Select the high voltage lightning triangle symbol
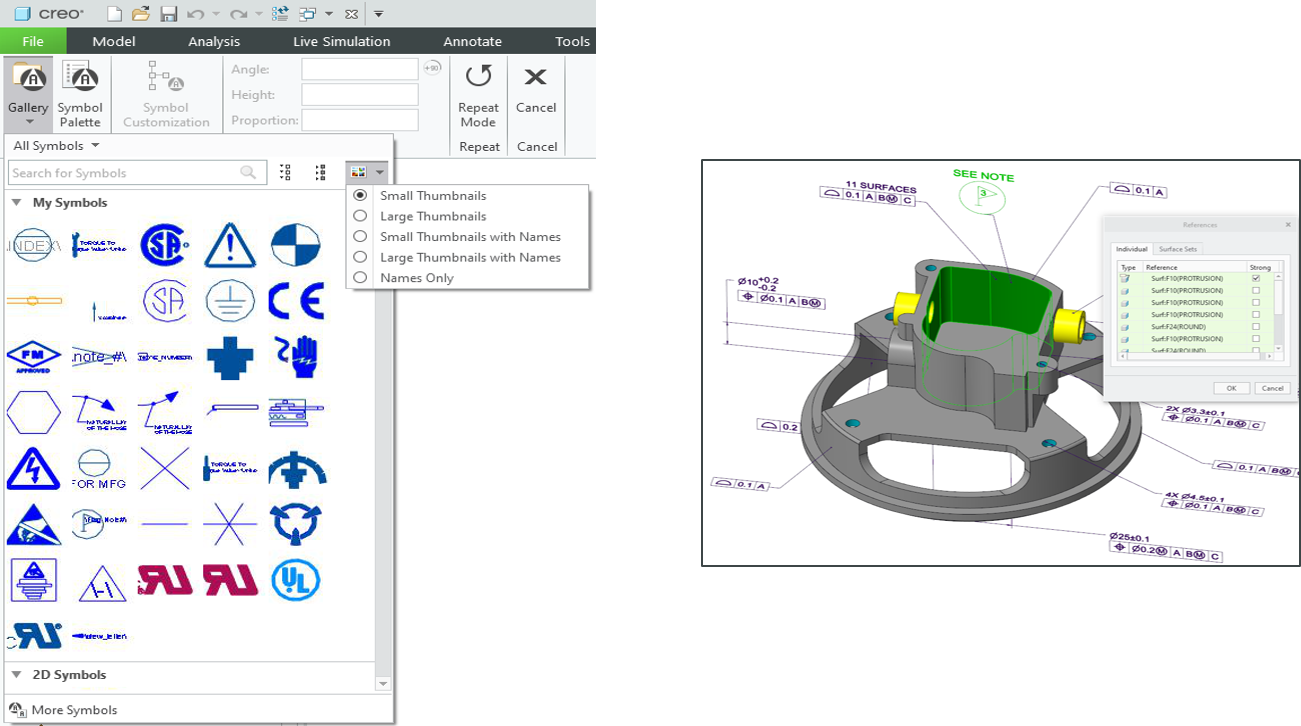The height and width of the screenshot is (726, 1301). pyautogui.click(x=34, y=468)
